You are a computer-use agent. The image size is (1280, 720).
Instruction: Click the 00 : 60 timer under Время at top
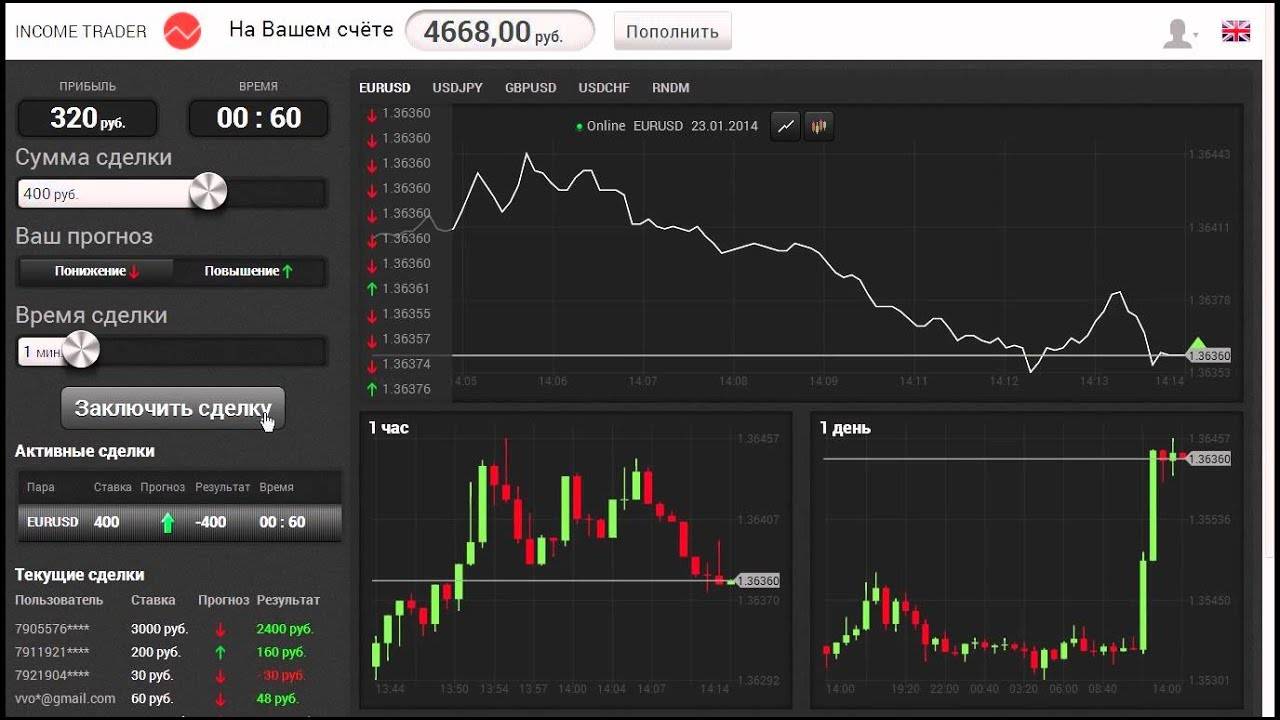tap(259, 119)
